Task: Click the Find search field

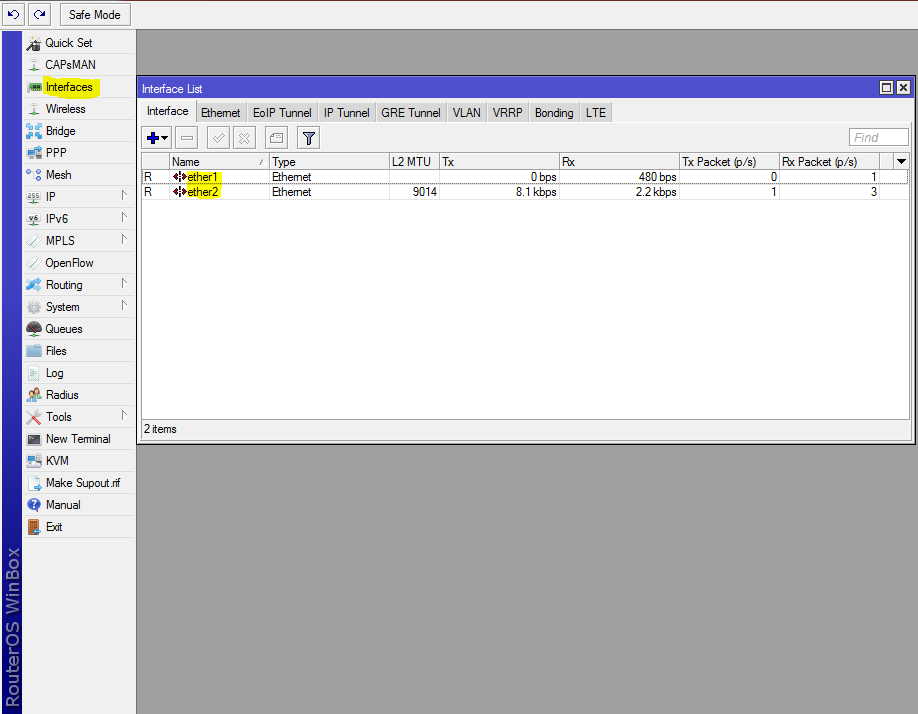Action: pyautogui.click(x=879, y=138)
